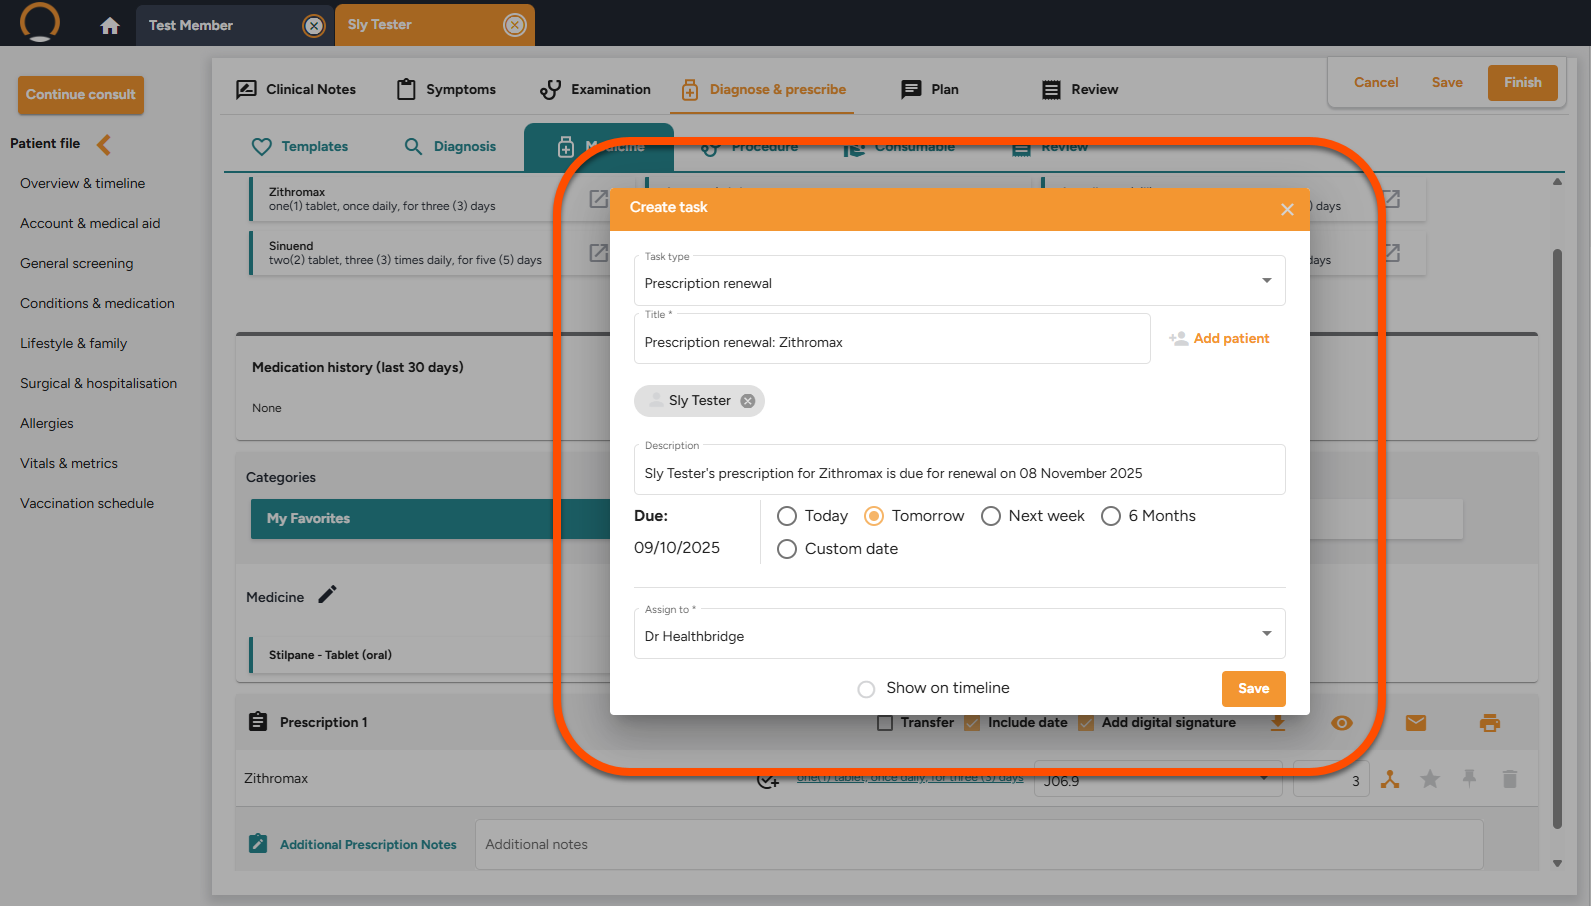Viewport: 1591px width, 906px height.
Task: Delete the Zithromax prescription line
Action: [x=1510, y=779]
